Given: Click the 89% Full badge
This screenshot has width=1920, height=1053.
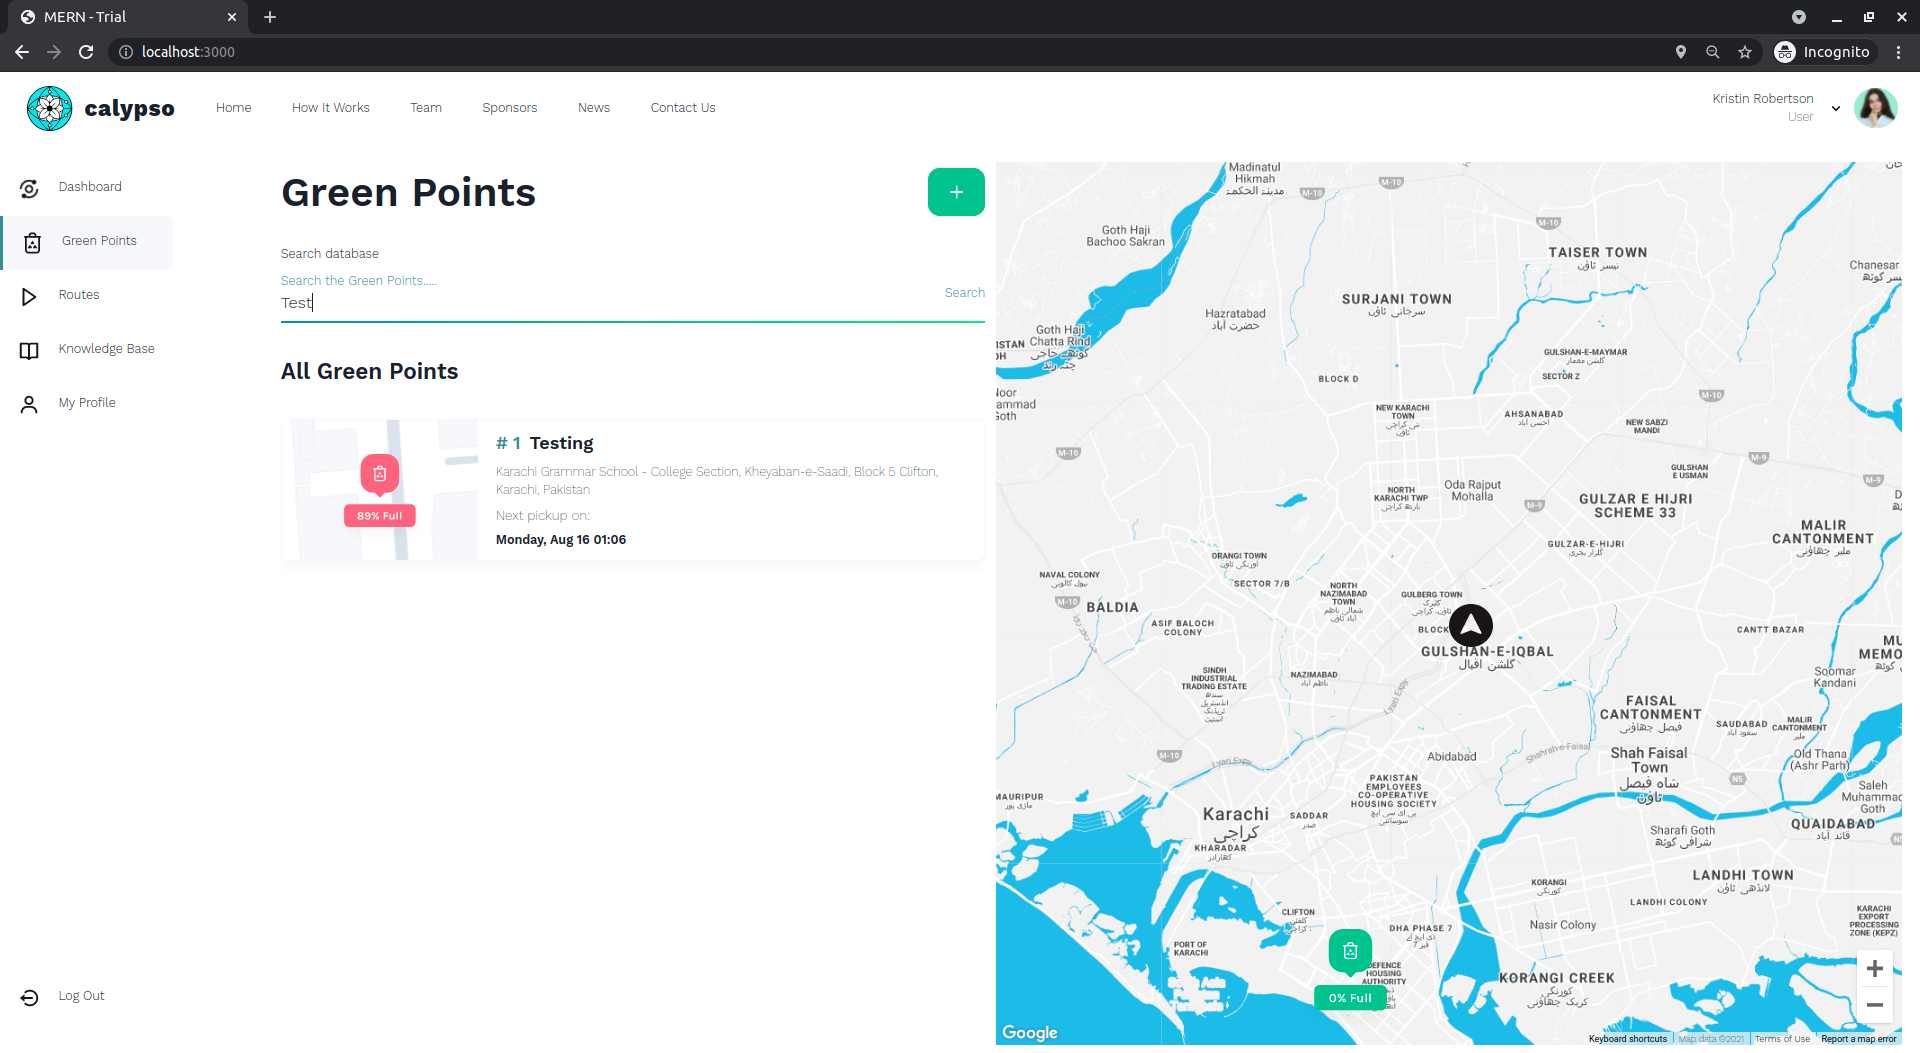Looking at the screenshot, I should pos(380,516).
